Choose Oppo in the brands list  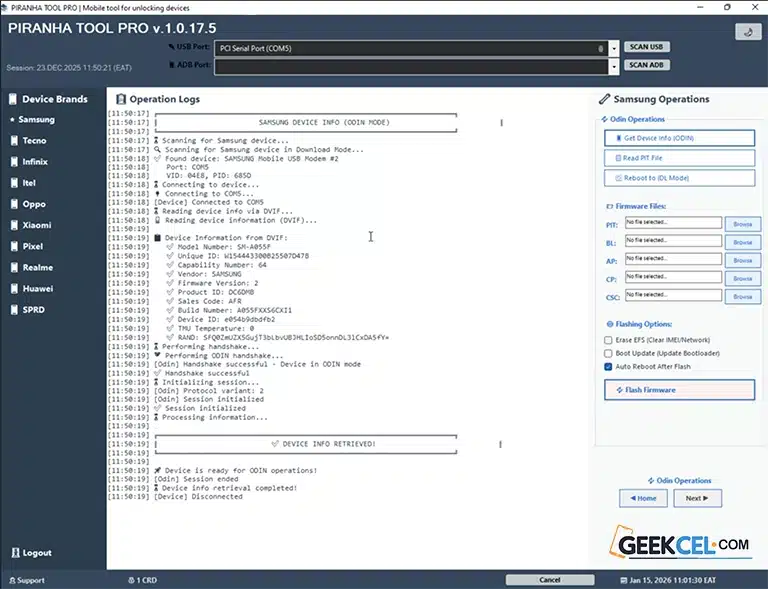coord(34,204)
